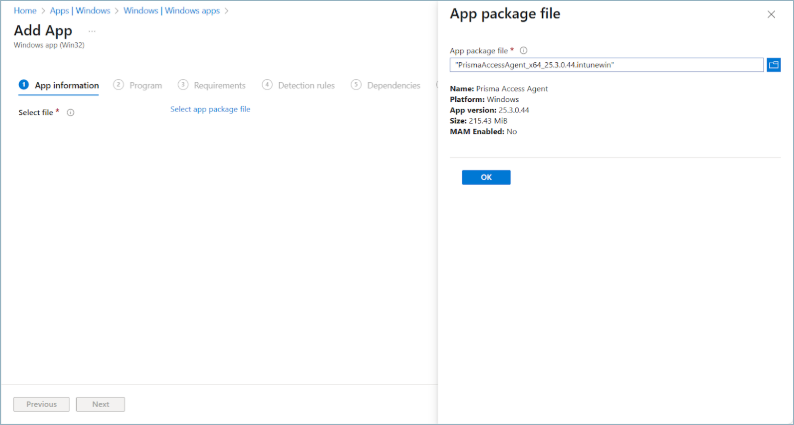Click the Add App page title
This screenshot has height=425, width=794.
pyautogui.click(x=43, y=30)
